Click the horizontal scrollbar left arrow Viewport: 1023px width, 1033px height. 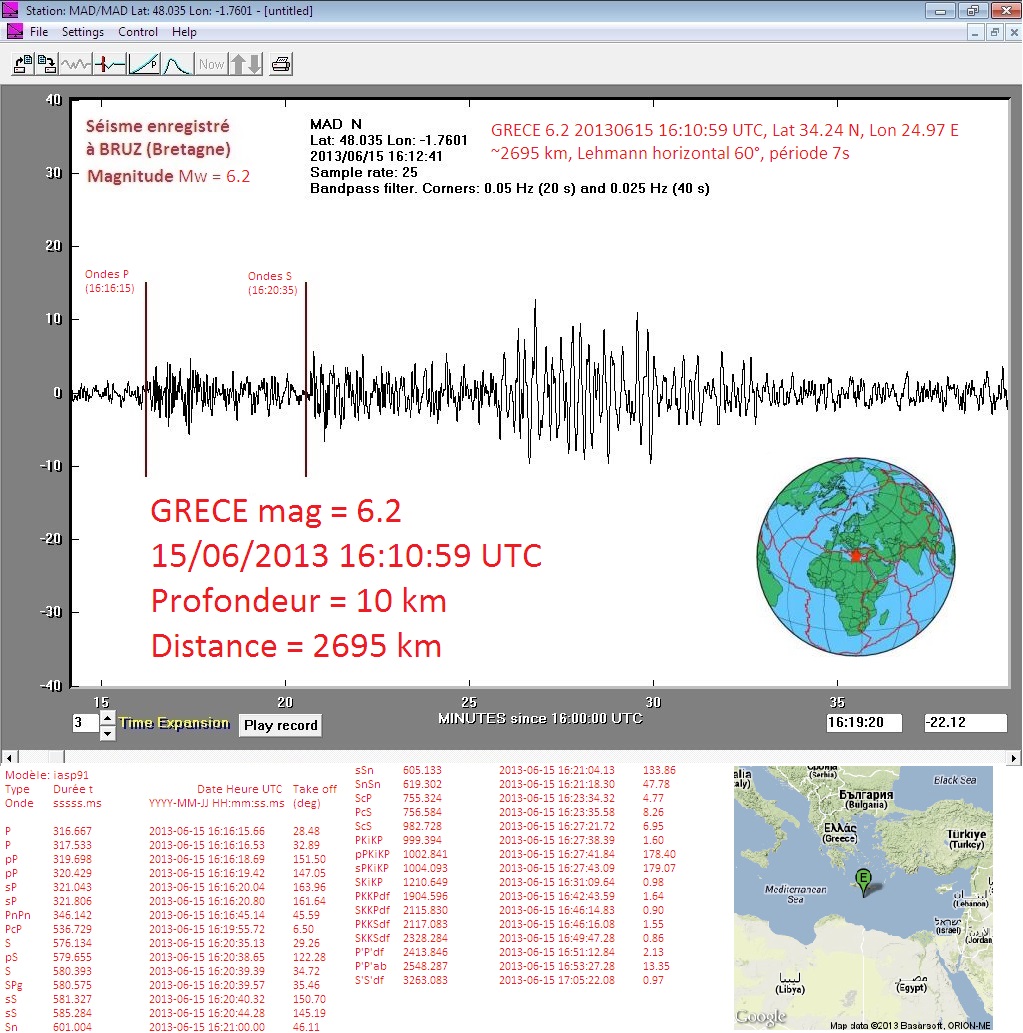pyautogui.click(x=8, y=756)
